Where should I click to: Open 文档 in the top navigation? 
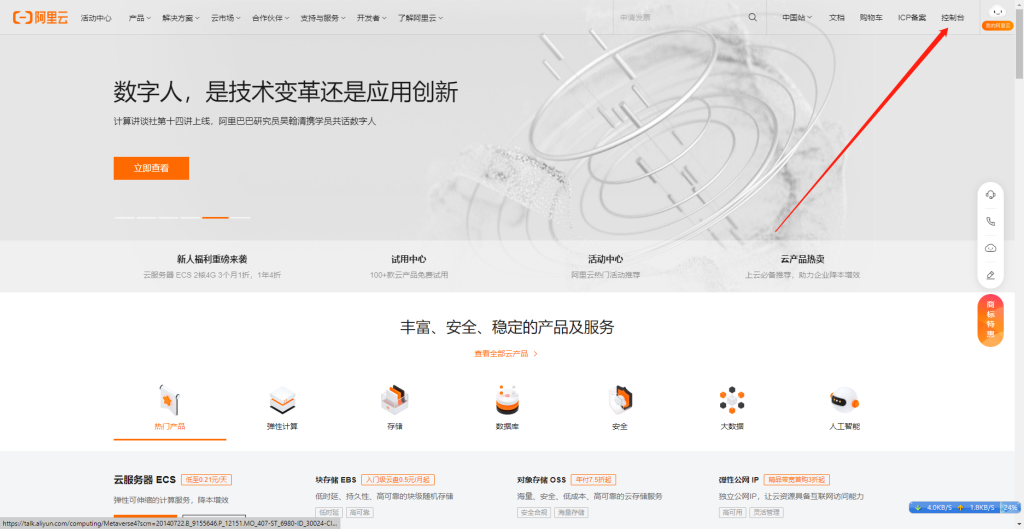(837, 18)
